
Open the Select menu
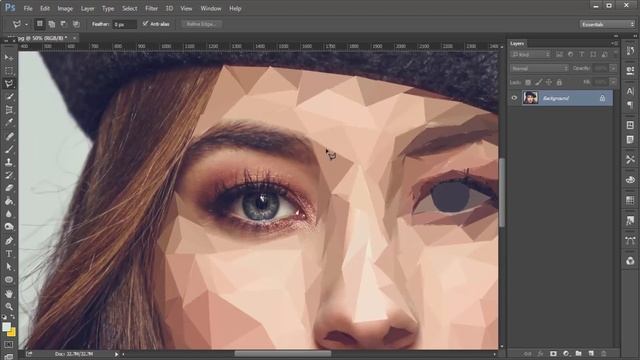129,8
